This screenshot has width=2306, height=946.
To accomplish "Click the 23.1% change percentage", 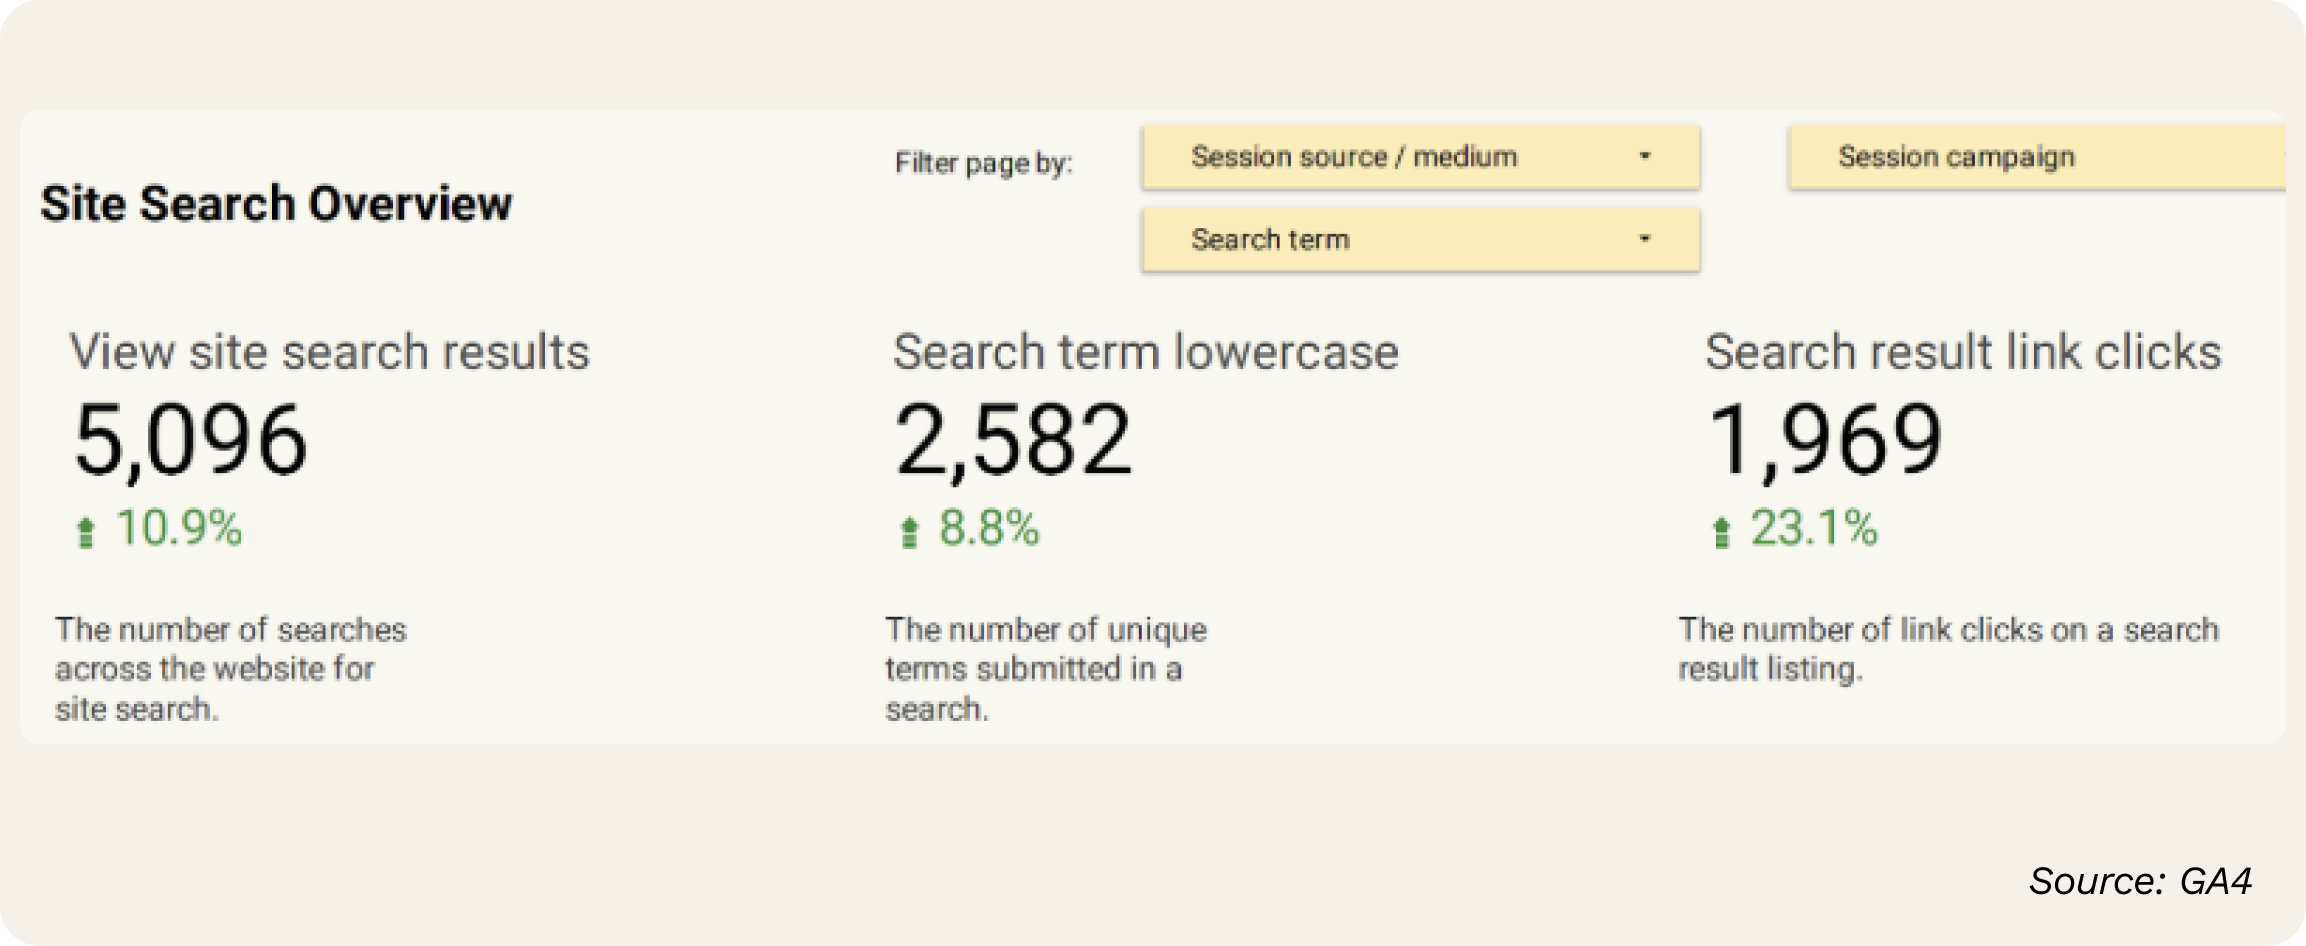I will (x=1813, y=528).
